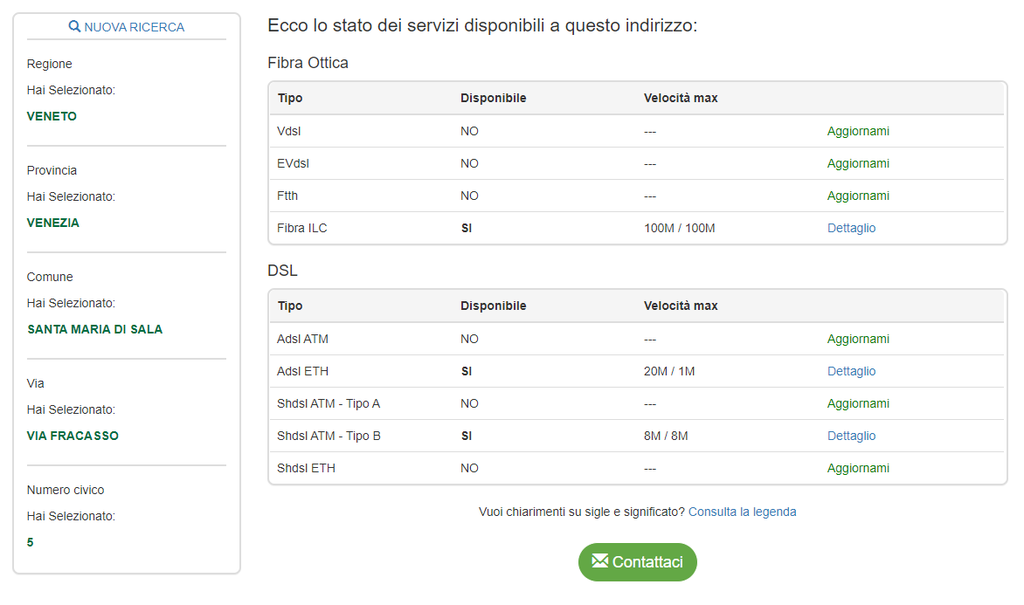Open Aggiornami link for Vdsl row
The image size is (1024, 605).
tap(858, 131)
